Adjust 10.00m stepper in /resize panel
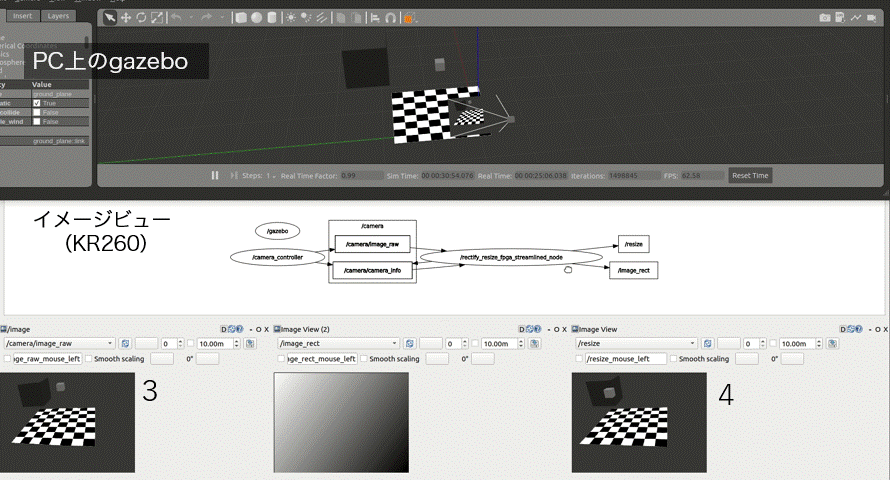Screen dimensions: 890x480 pos(818,344)
